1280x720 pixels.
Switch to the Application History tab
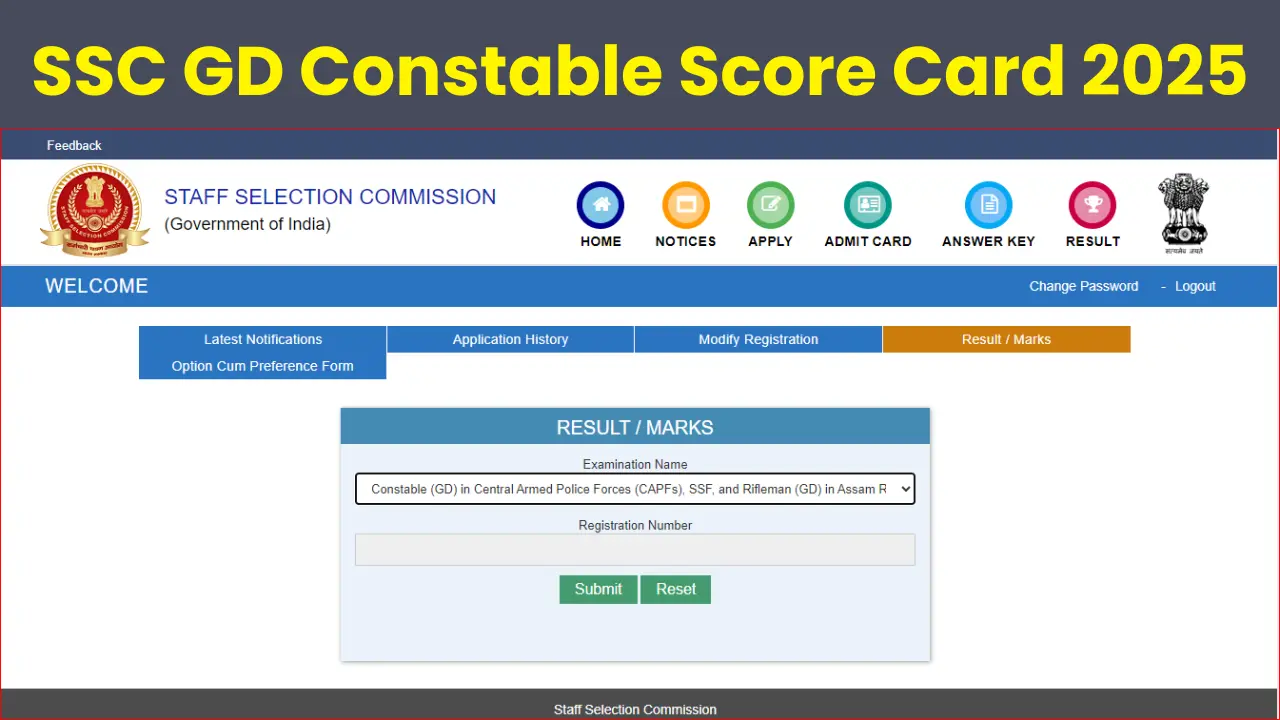coord(510,339)
